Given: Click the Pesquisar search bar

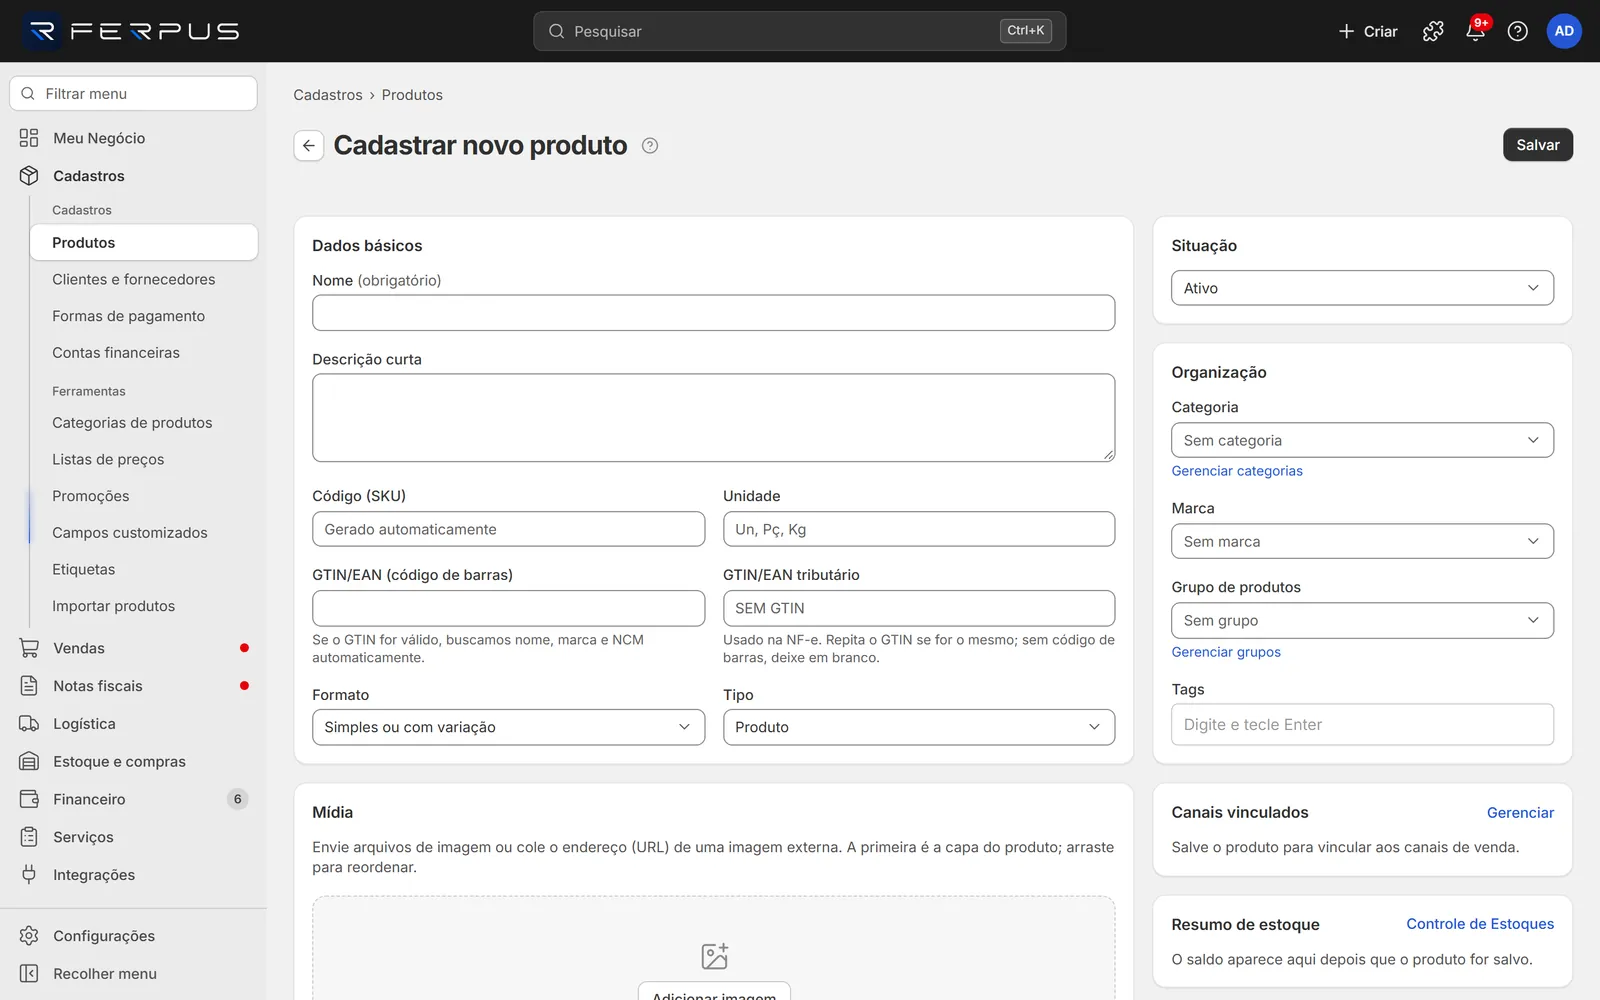Looking at the screenshot, I should [x=799, y=31].
